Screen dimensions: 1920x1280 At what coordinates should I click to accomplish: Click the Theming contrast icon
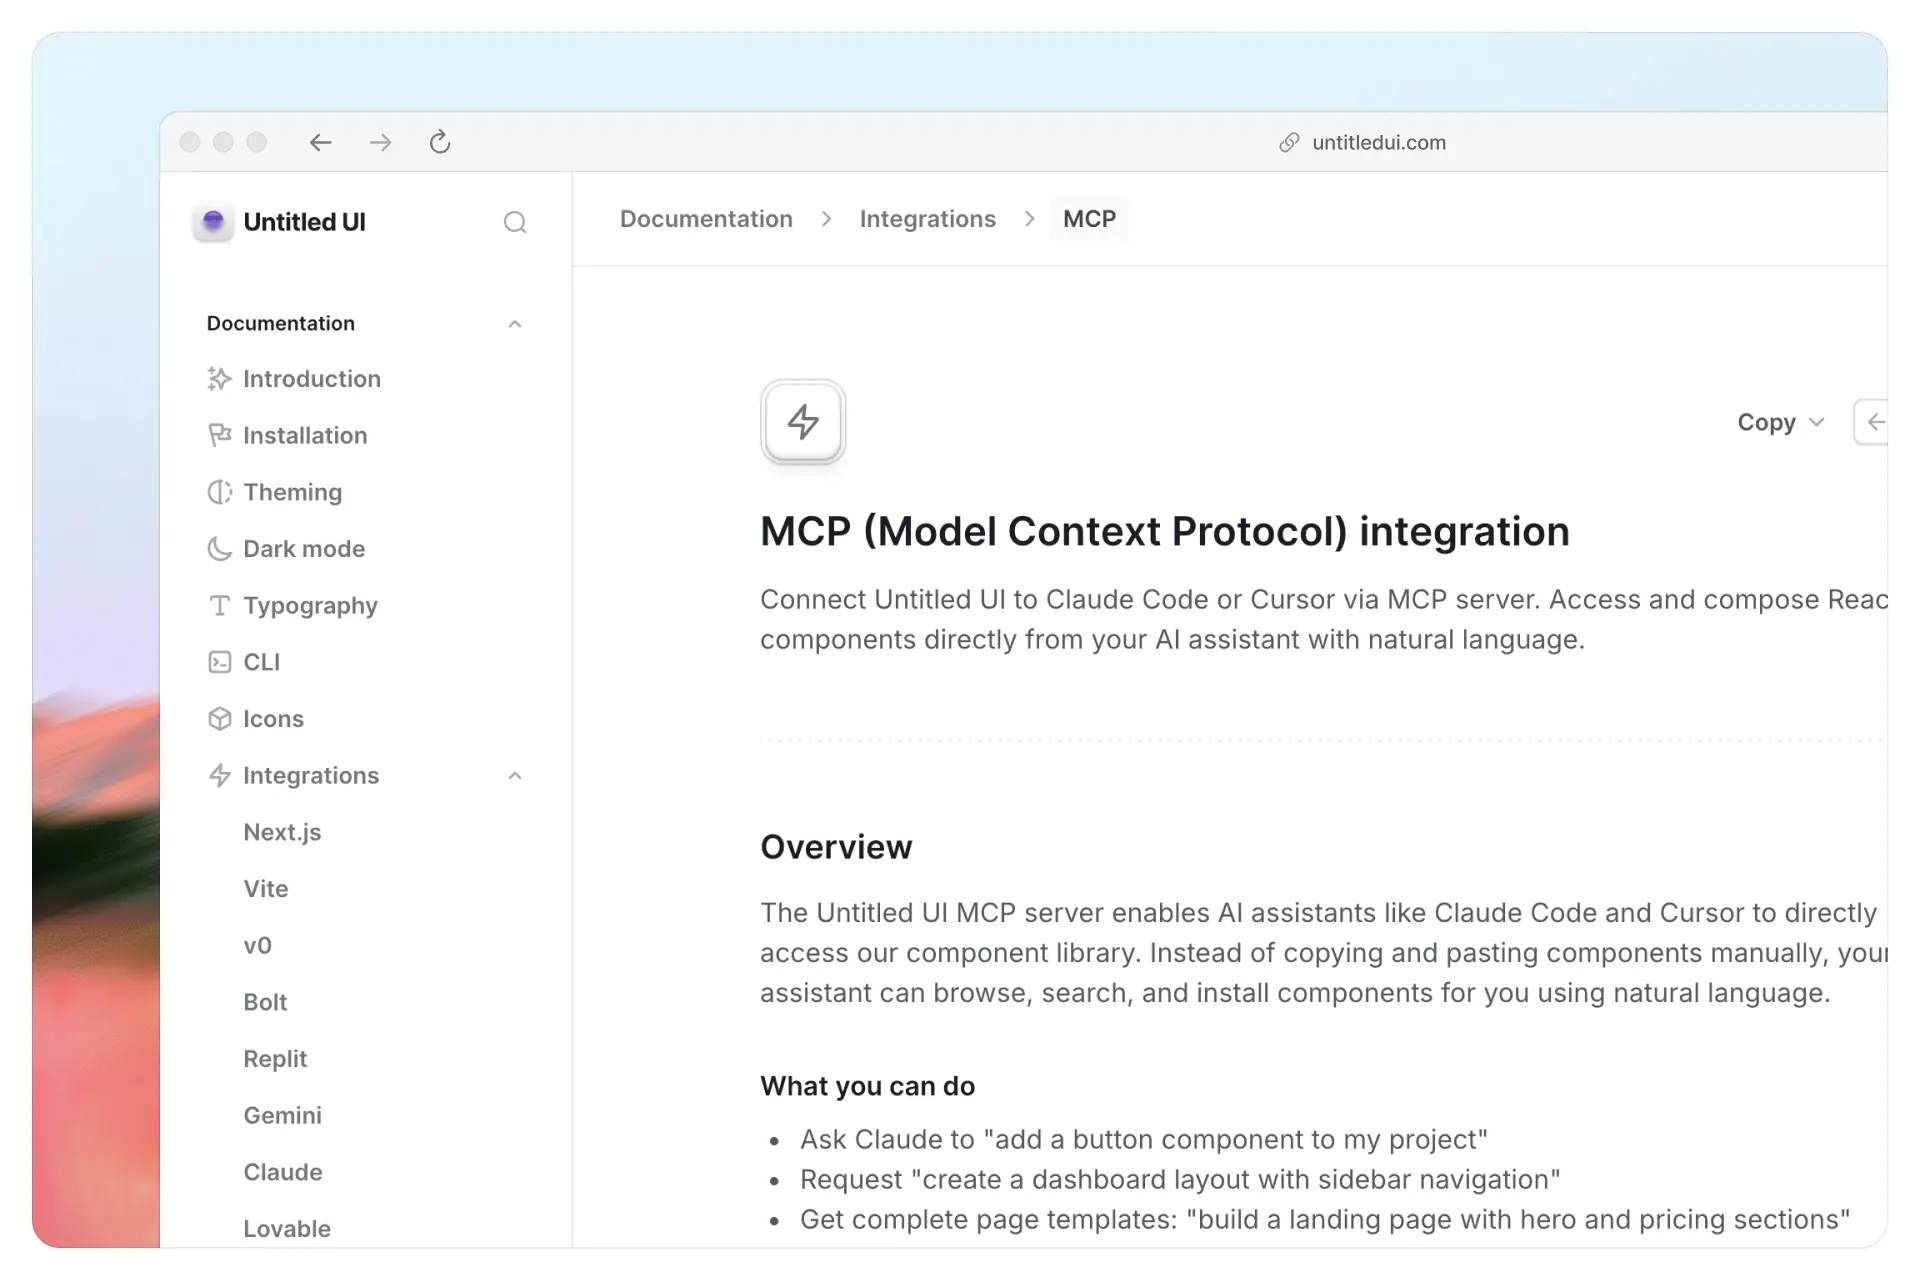[221, 492]
